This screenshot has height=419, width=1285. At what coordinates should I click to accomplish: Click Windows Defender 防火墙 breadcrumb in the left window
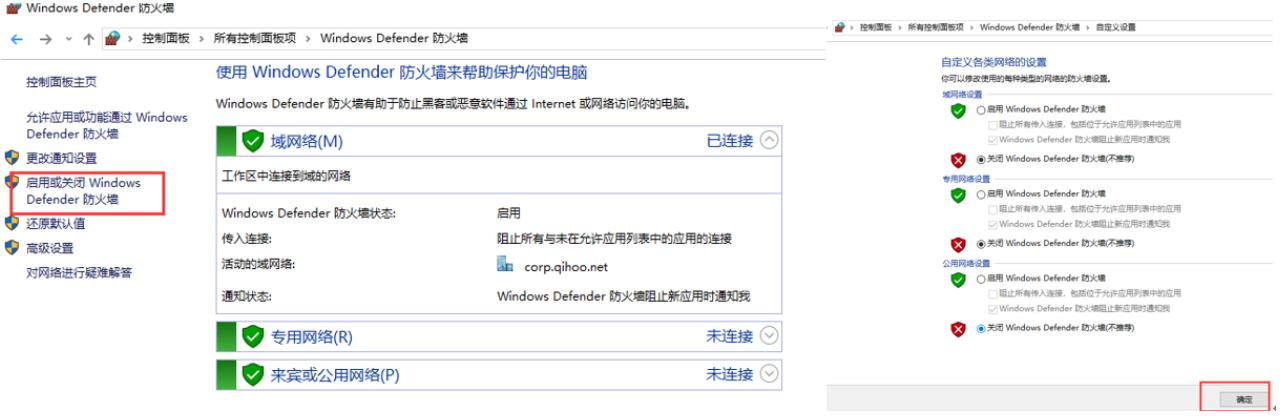(394, 38)
